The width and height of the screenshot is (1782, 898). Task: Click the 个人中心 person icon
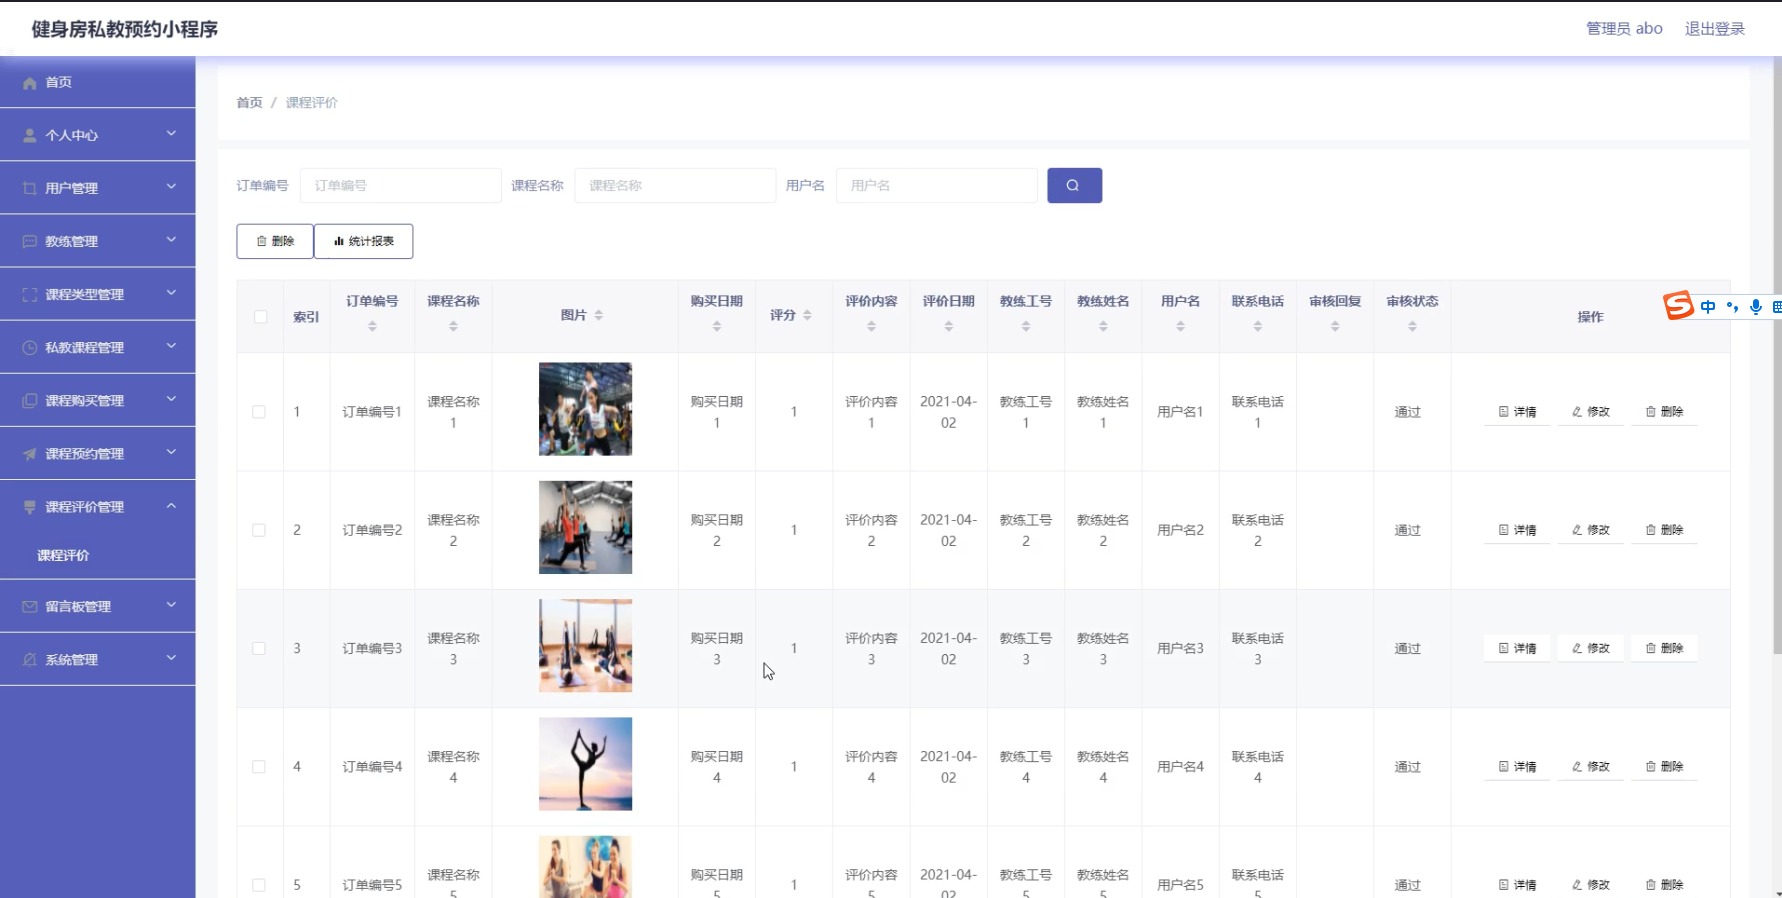pos(30,135)
